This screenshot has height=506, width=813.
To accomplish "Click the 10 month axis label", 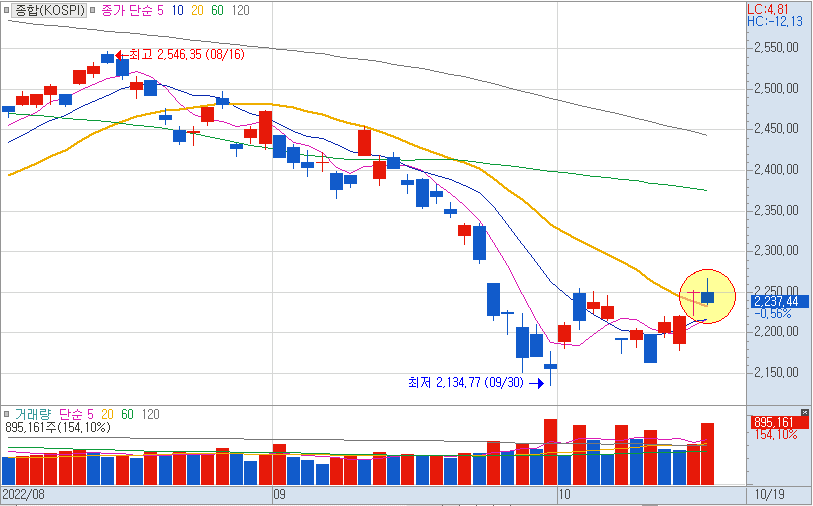I will pyautogui.click(x=564, y=494).
